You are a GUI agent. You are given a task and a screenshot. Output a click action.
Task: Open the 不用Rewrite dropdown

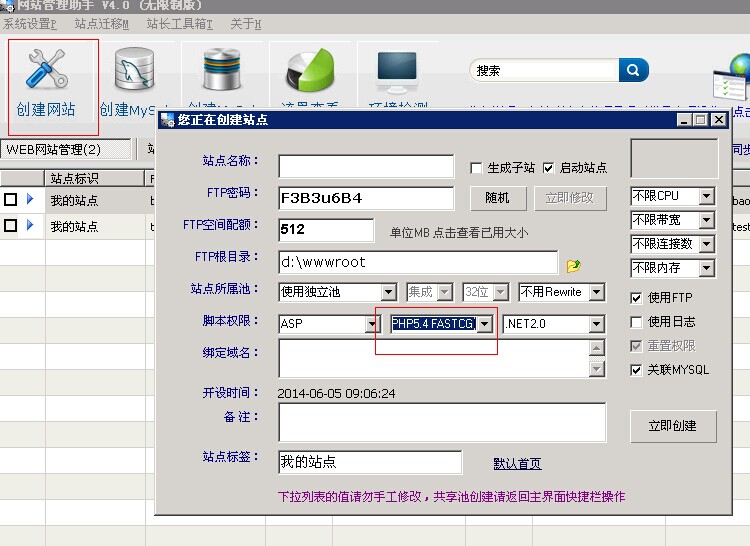point(596,293)
